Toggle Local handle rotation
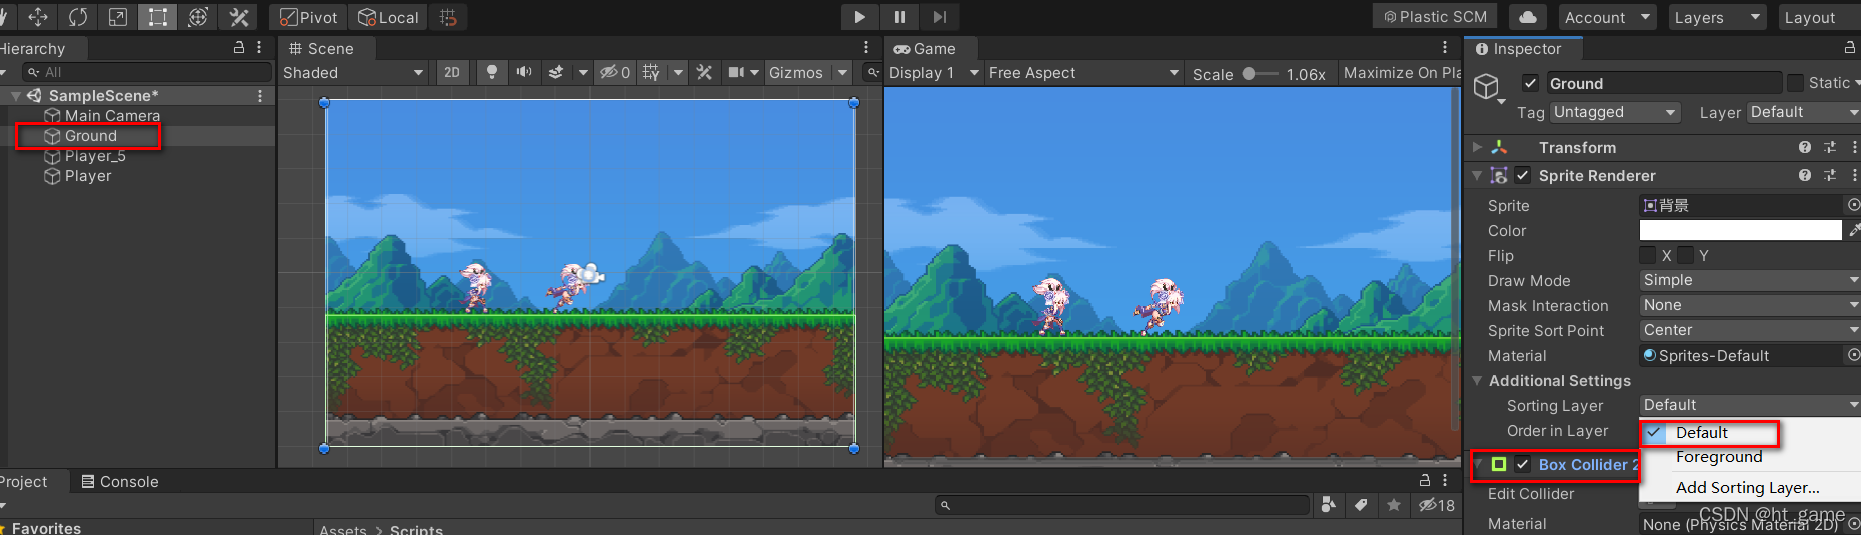 tap(388, 17)
